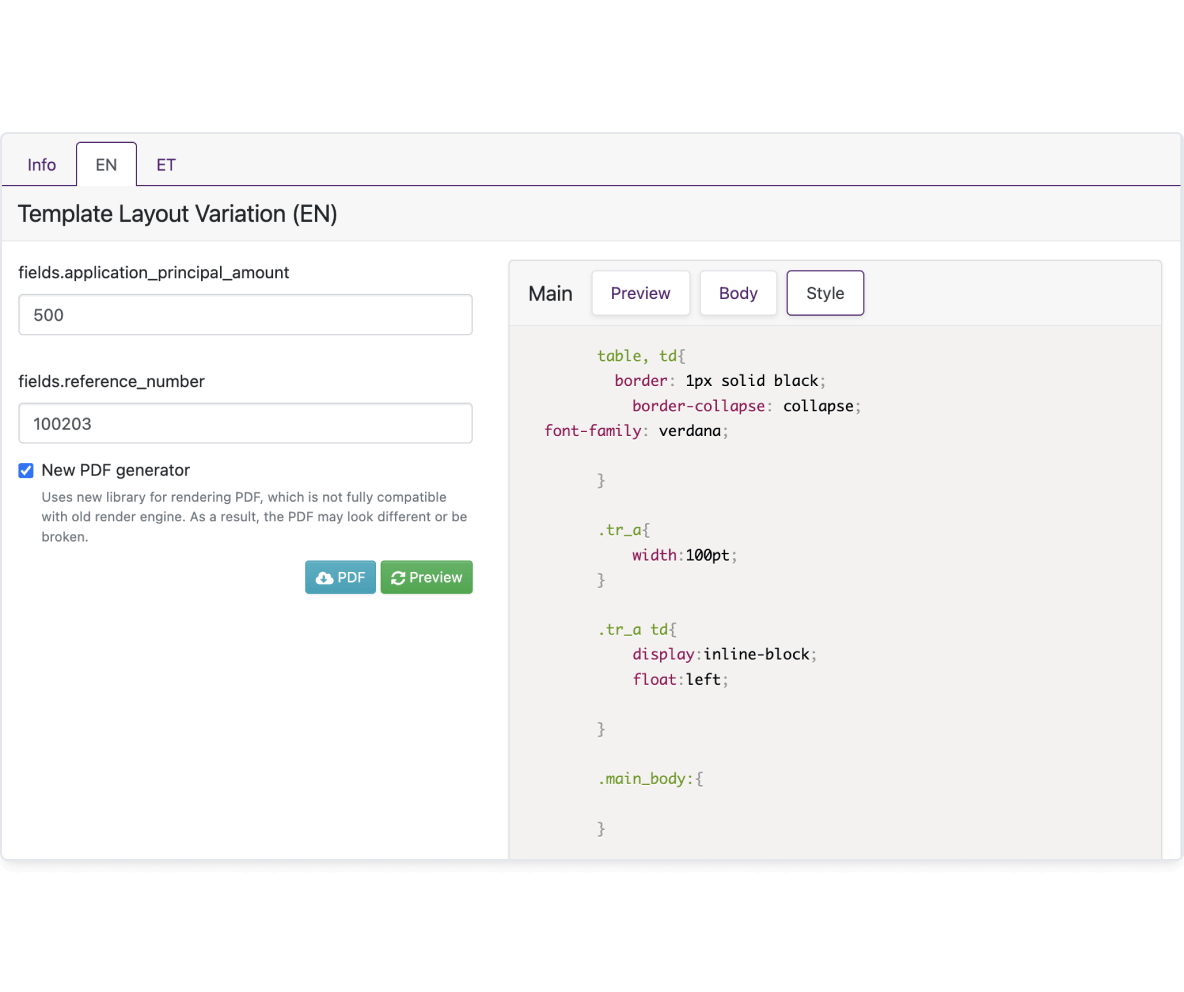
Task: Click the display:inline-block code line
Action: 725,655
